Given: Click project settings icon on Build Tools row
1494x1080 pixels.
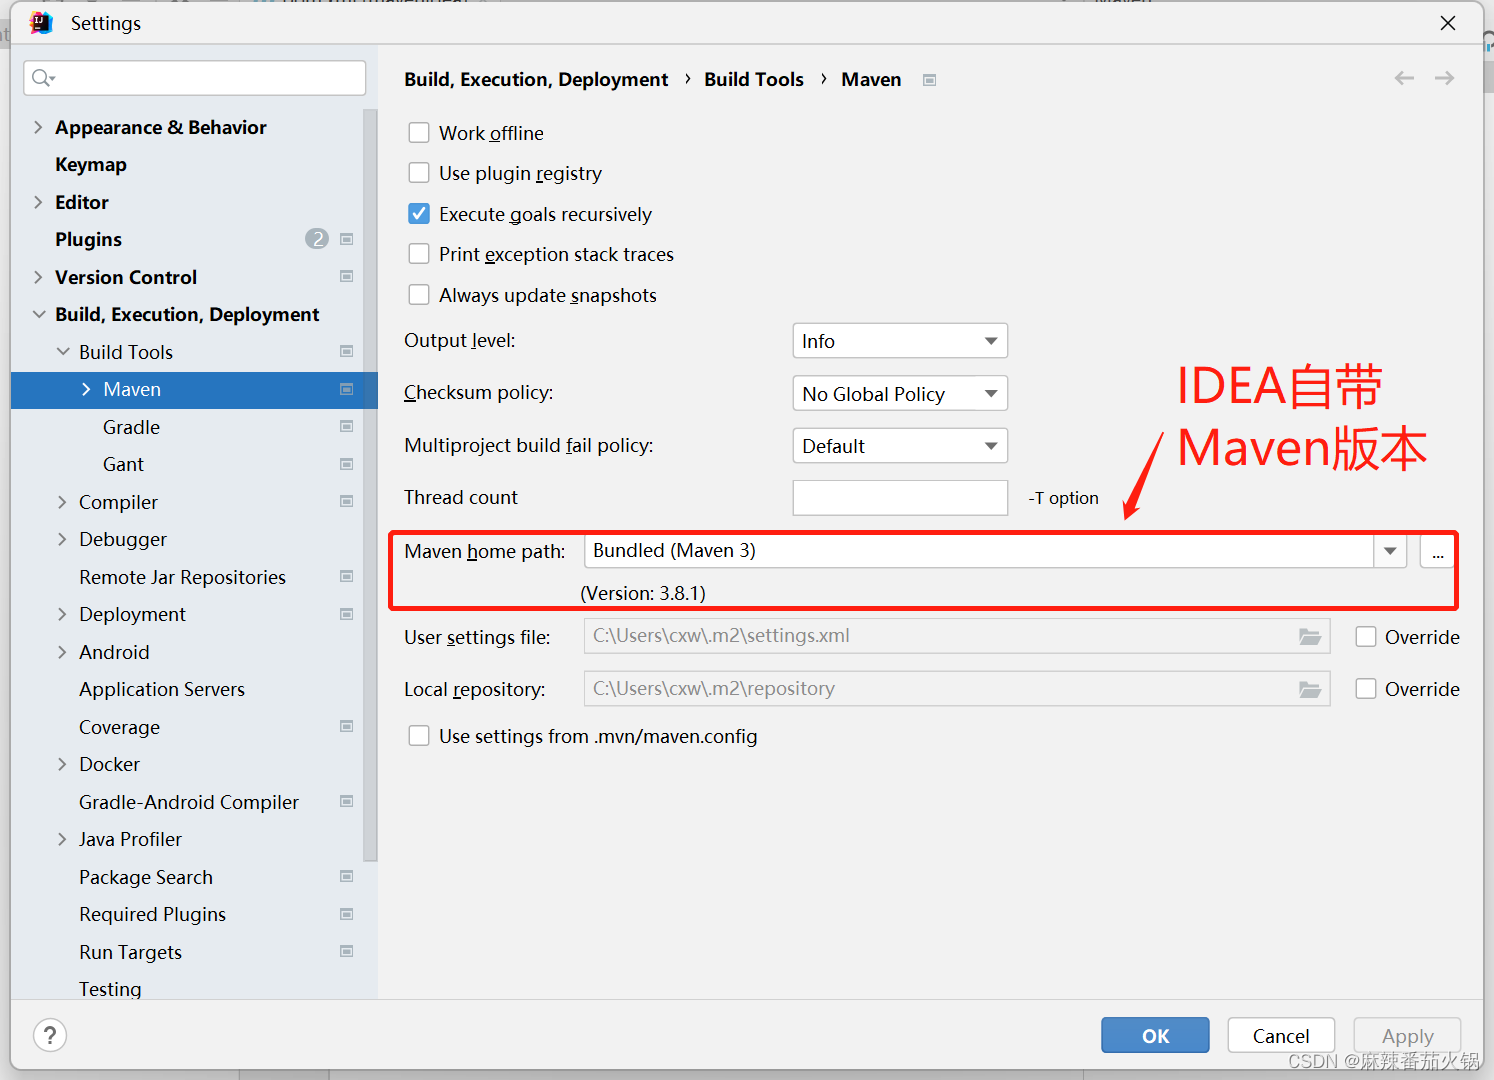Looking at the screenshot, I should click(x=347, y=351).
